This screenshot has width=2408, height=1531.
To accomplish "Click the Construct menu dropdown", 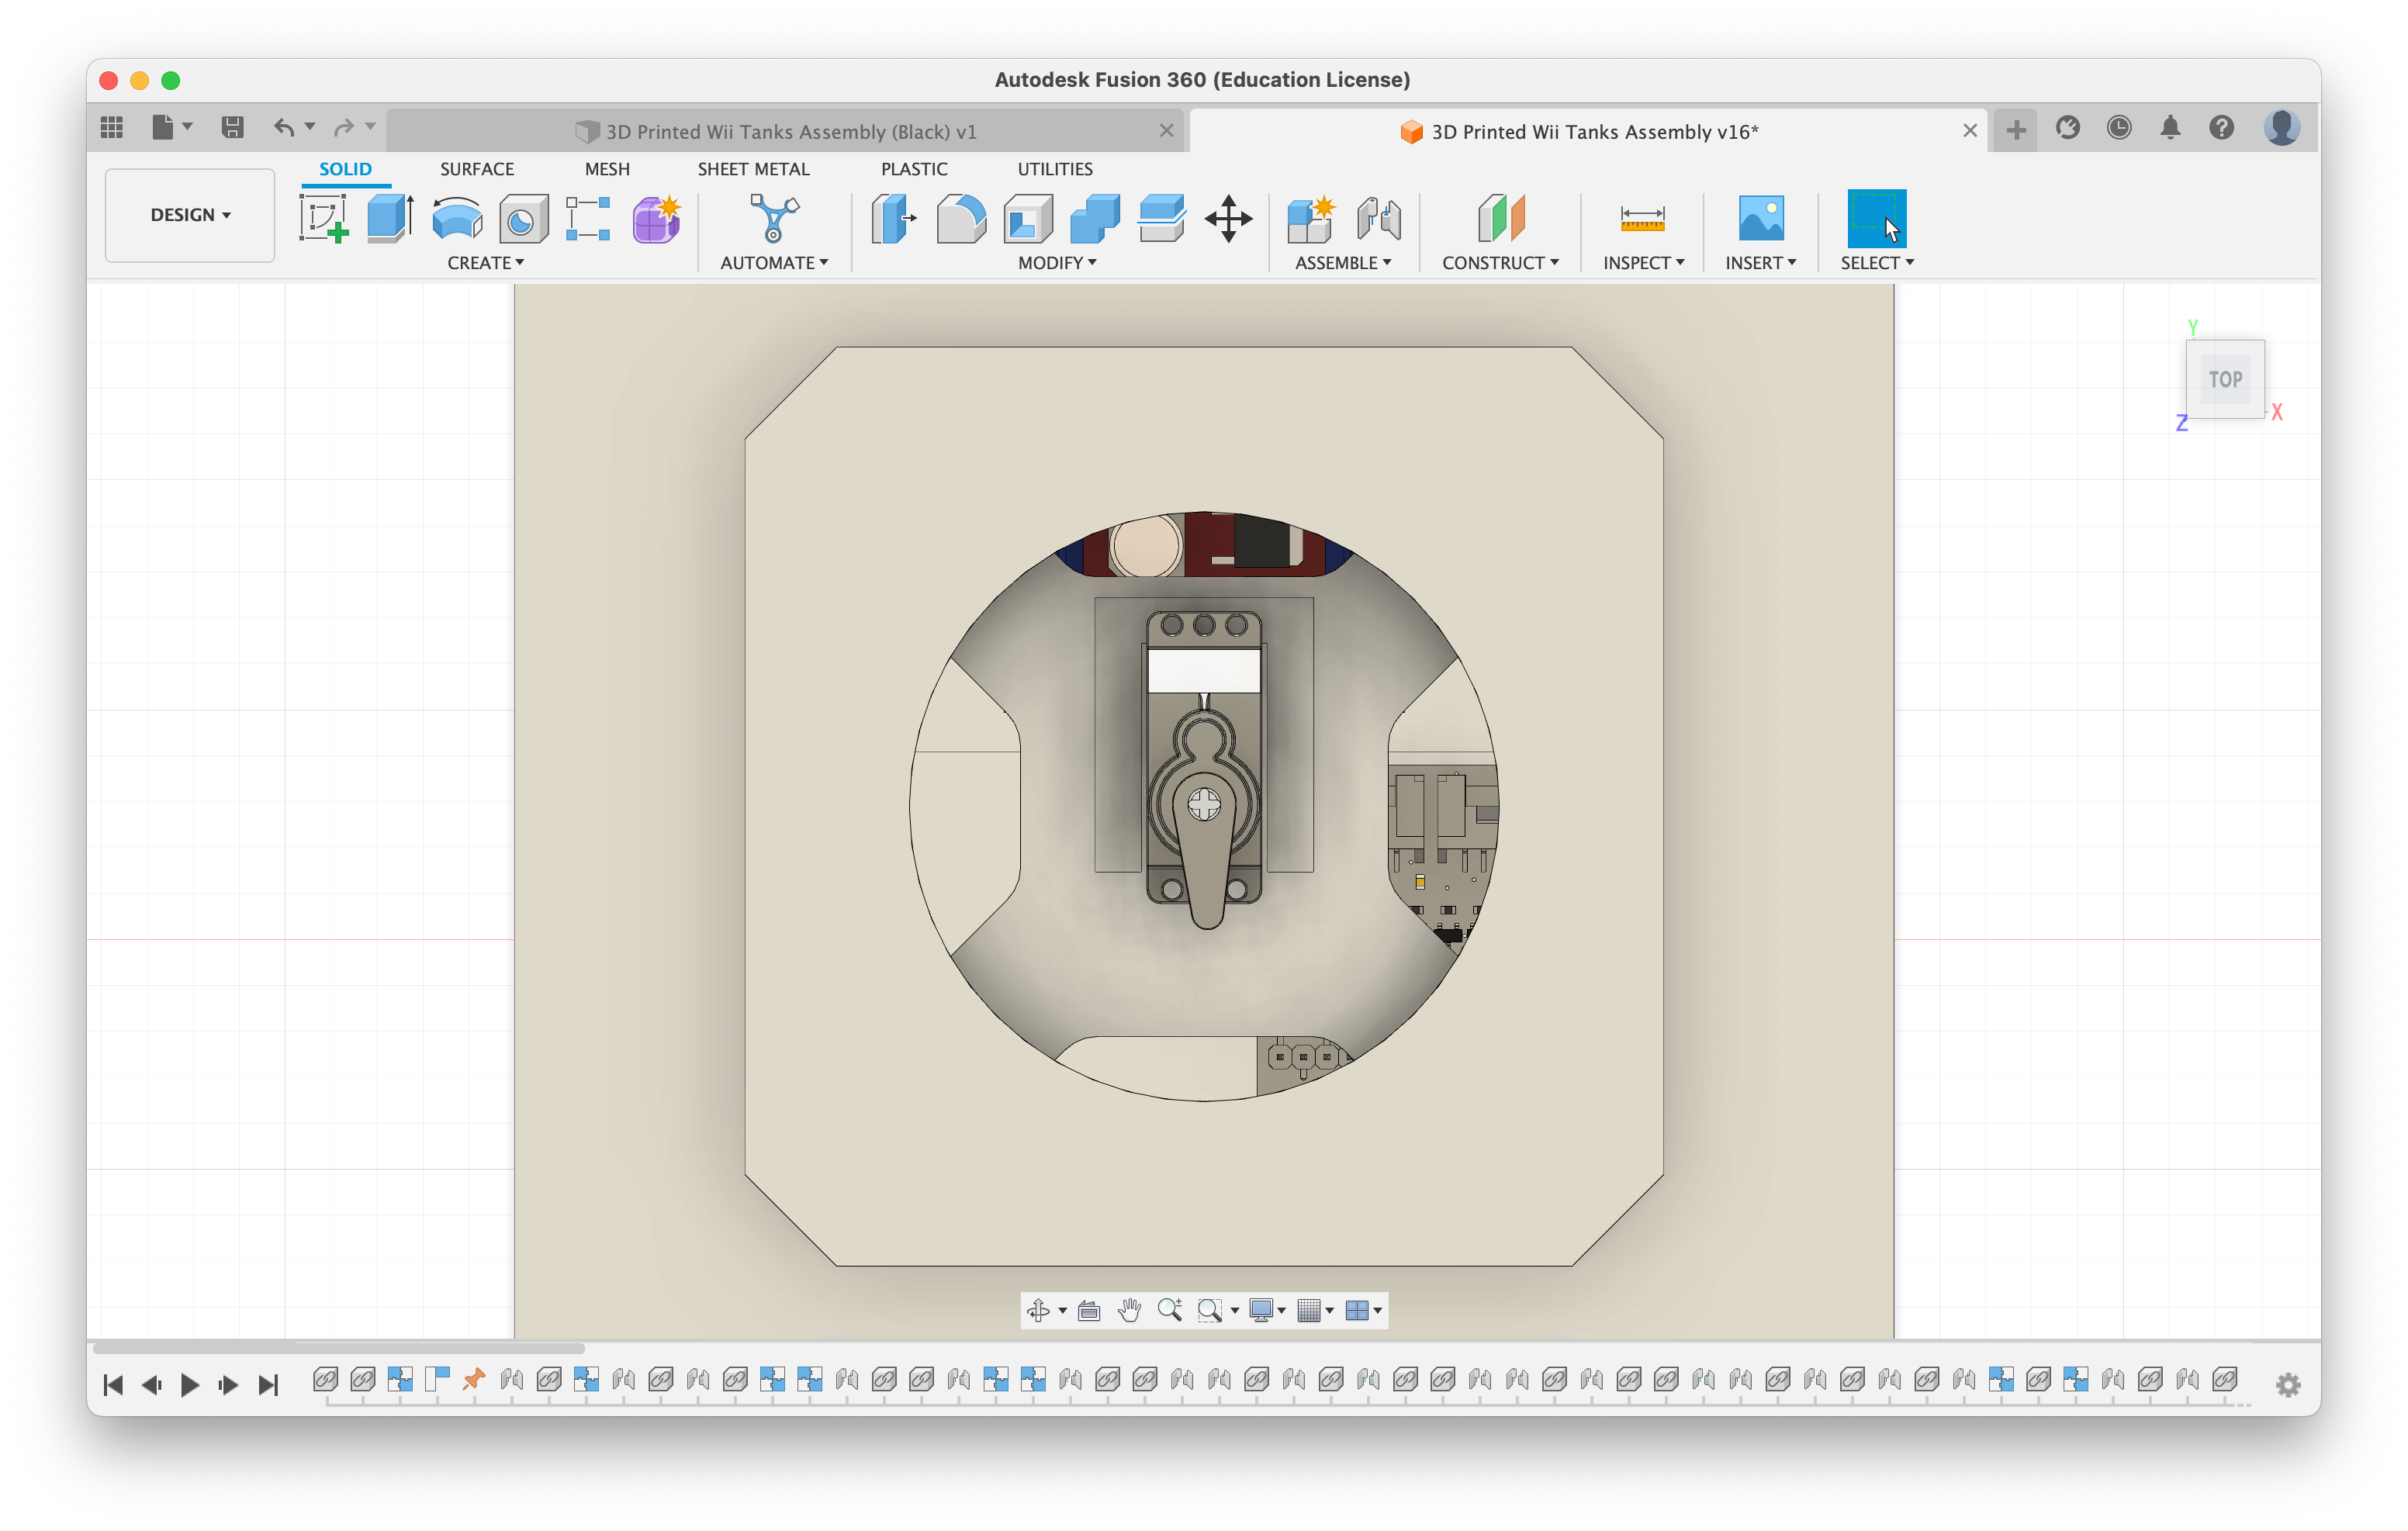I will (1499, 263).
